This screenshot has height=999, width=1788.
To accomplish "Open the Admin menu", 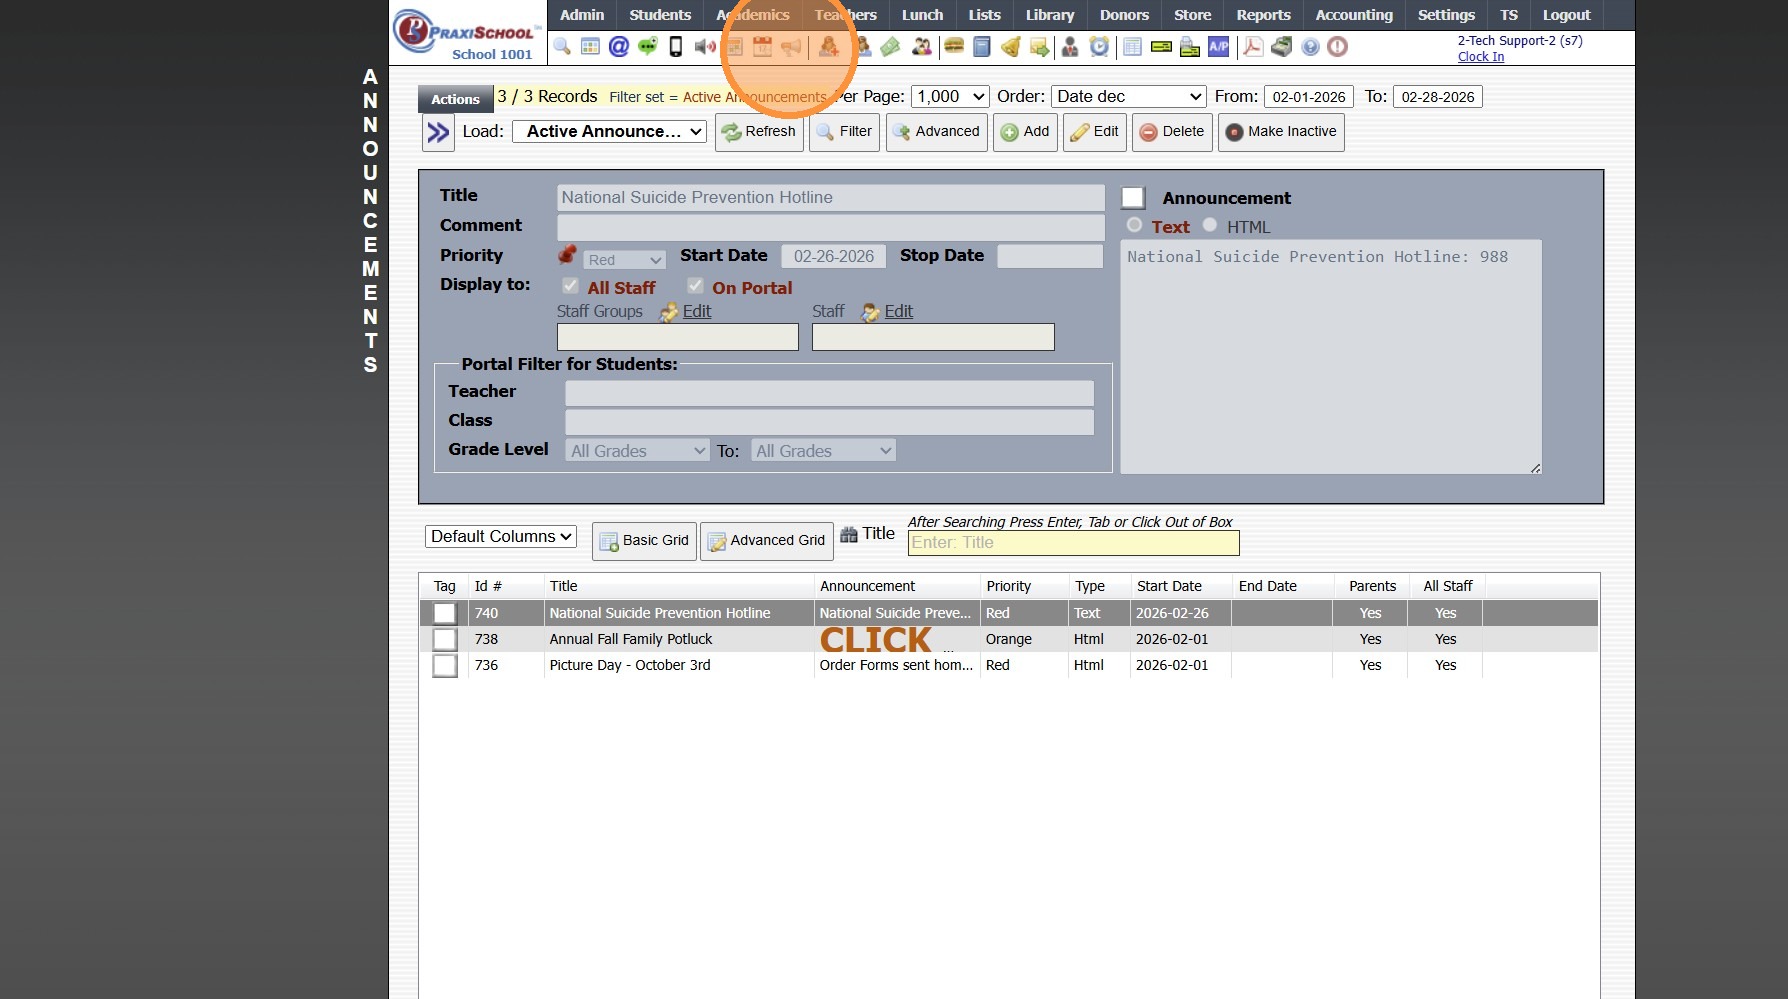I will click(x=582, y=15).
